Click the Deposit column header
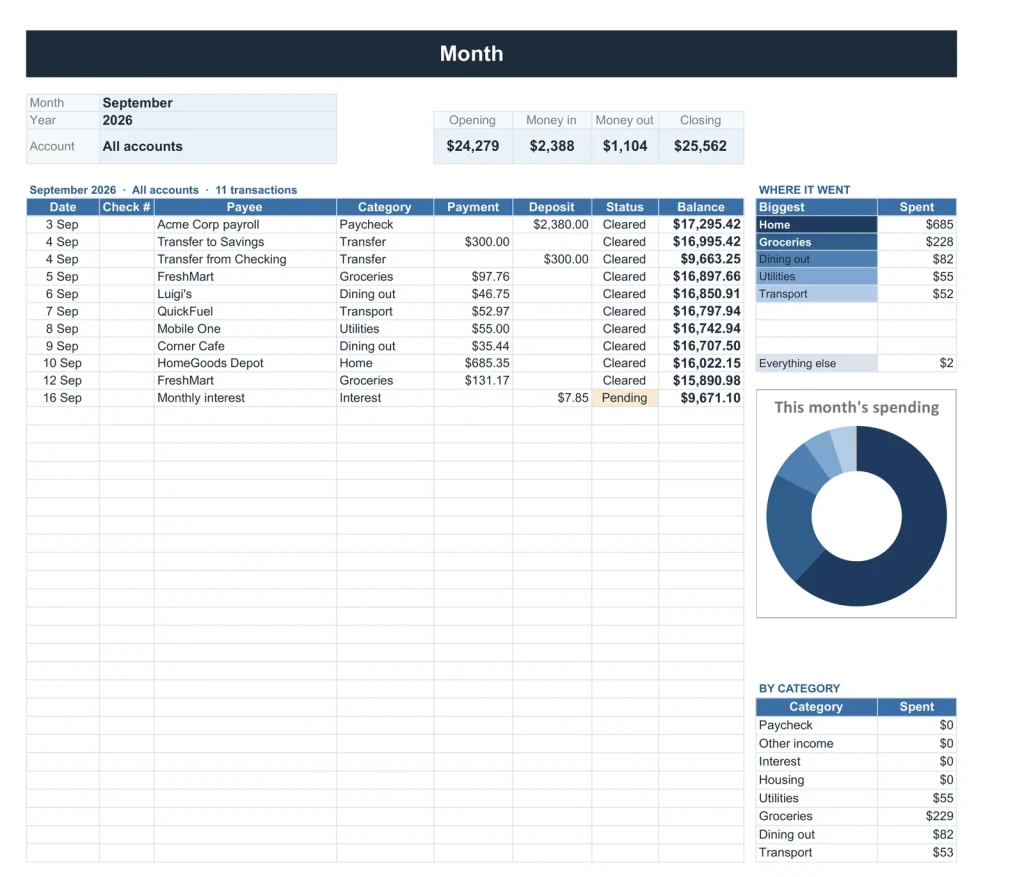 [552, 207]
